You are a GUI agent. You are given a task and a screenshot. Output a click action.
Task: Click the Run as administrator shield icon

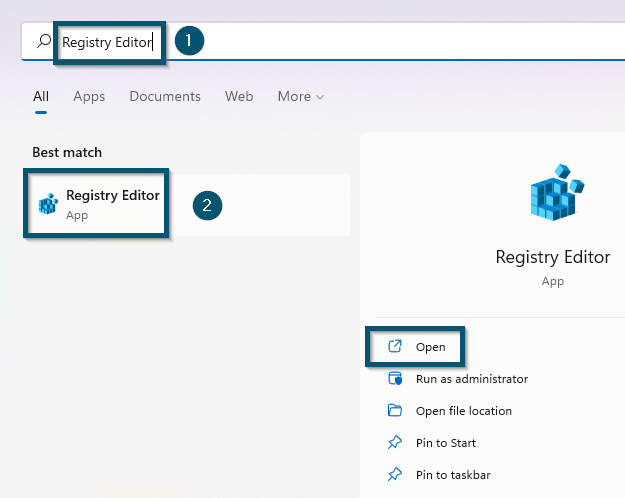click(395, 378)
